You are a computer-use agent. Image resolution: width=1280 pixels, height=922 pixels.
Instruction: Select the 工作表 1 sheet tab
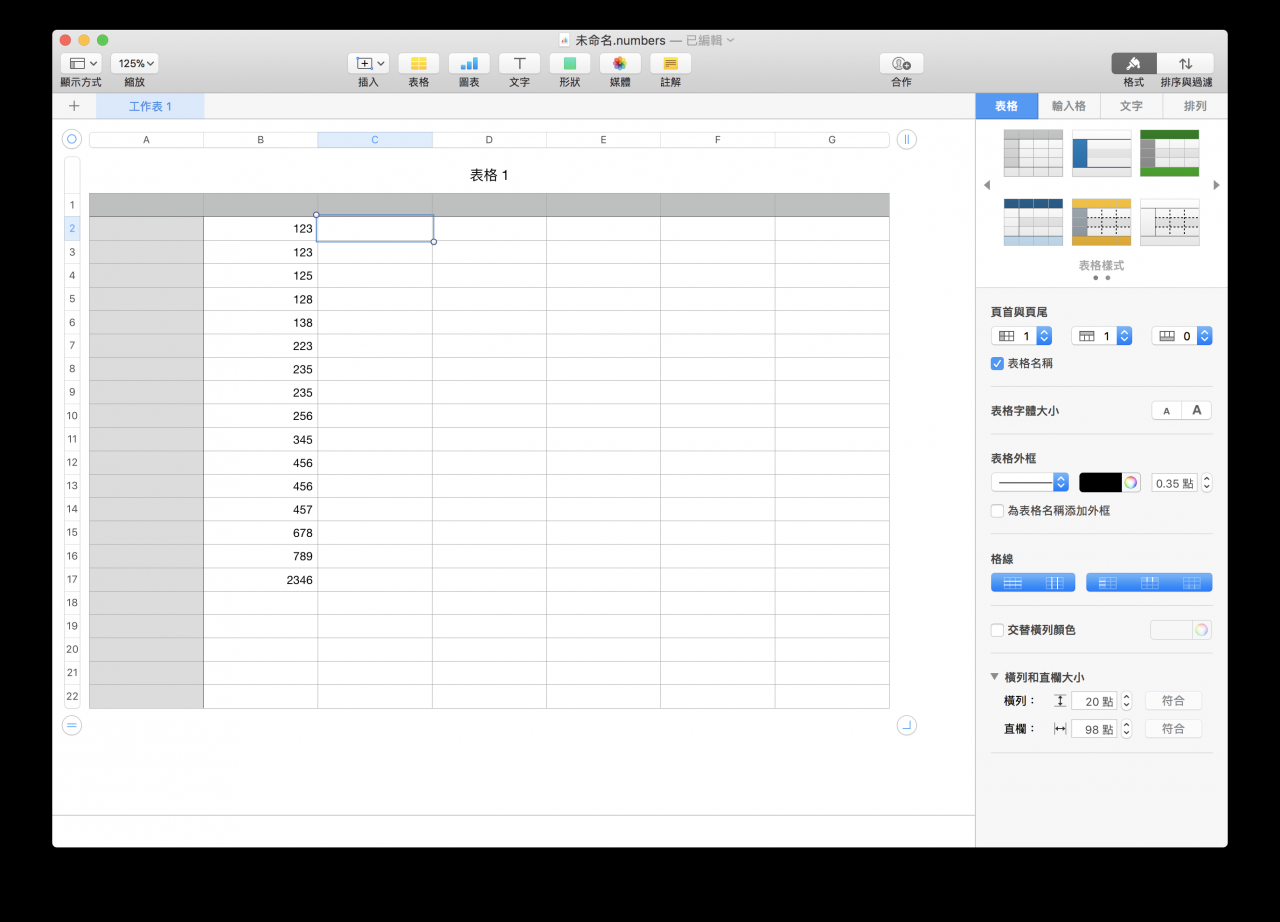[x=150, y=106]
